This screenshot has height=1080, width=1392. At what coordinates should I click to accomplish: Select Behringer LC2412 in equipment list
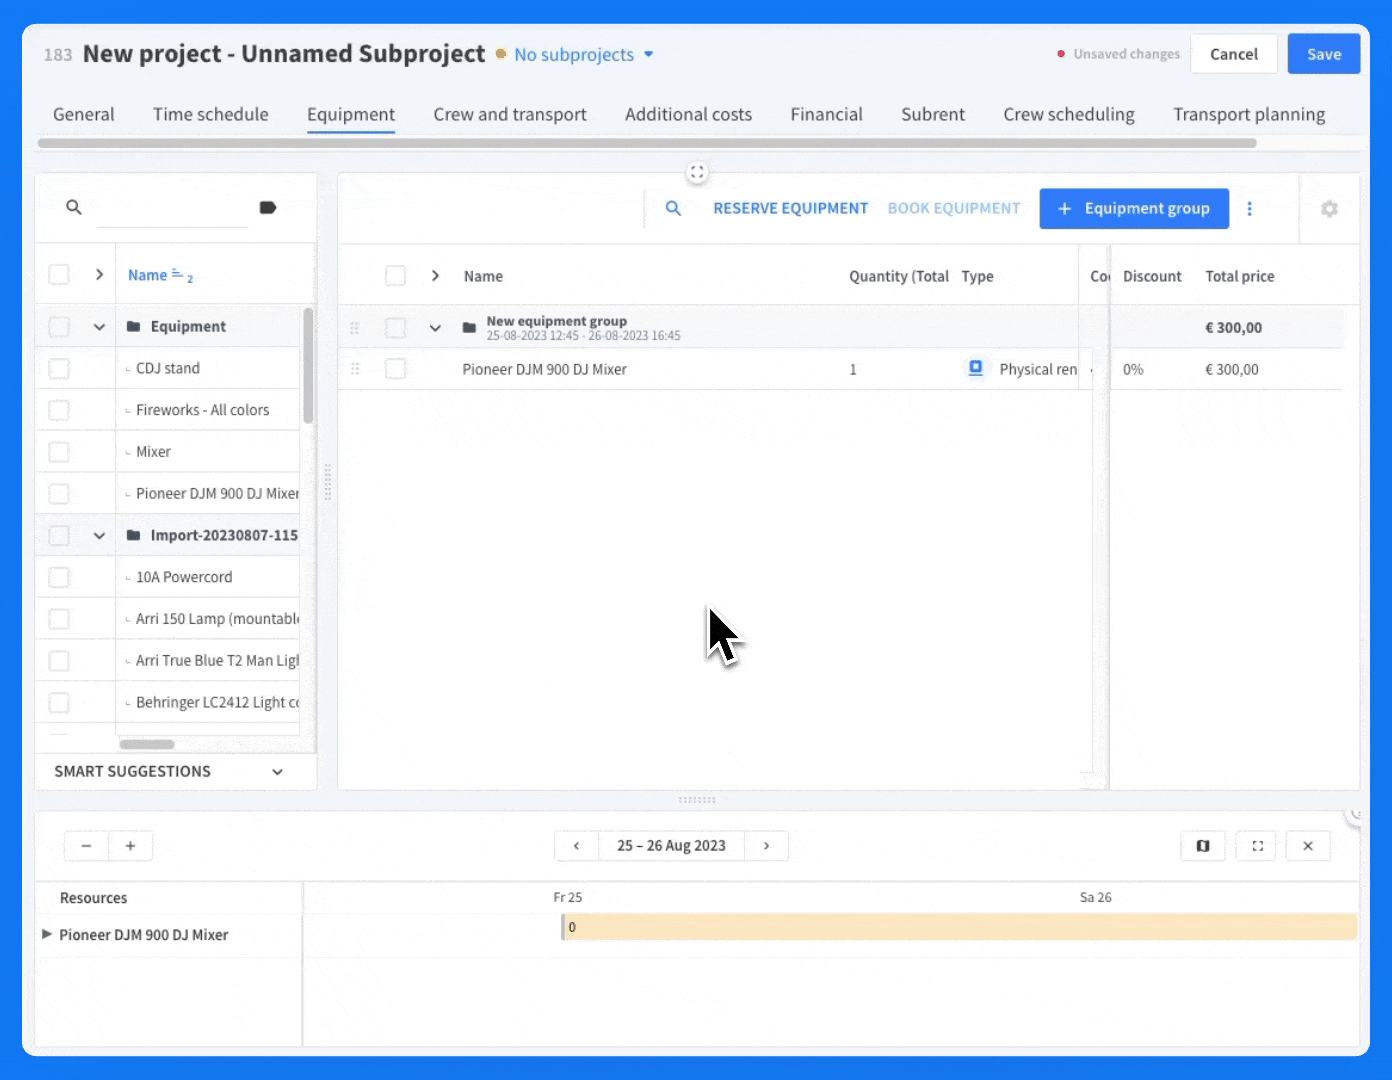[217, 702]
